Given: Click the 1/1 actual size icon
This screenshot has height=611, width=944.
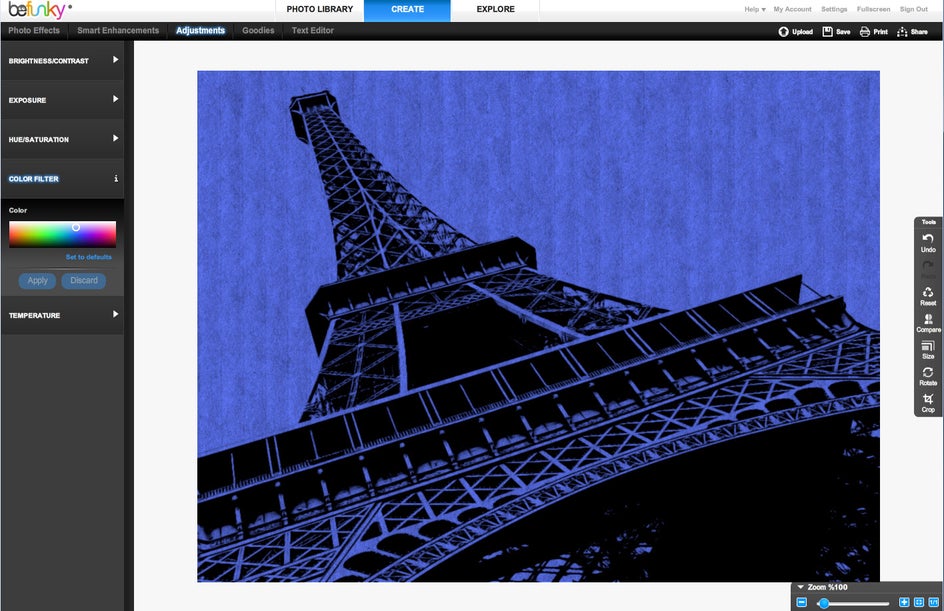Looking at the screenshot, I should coord(934,602).
